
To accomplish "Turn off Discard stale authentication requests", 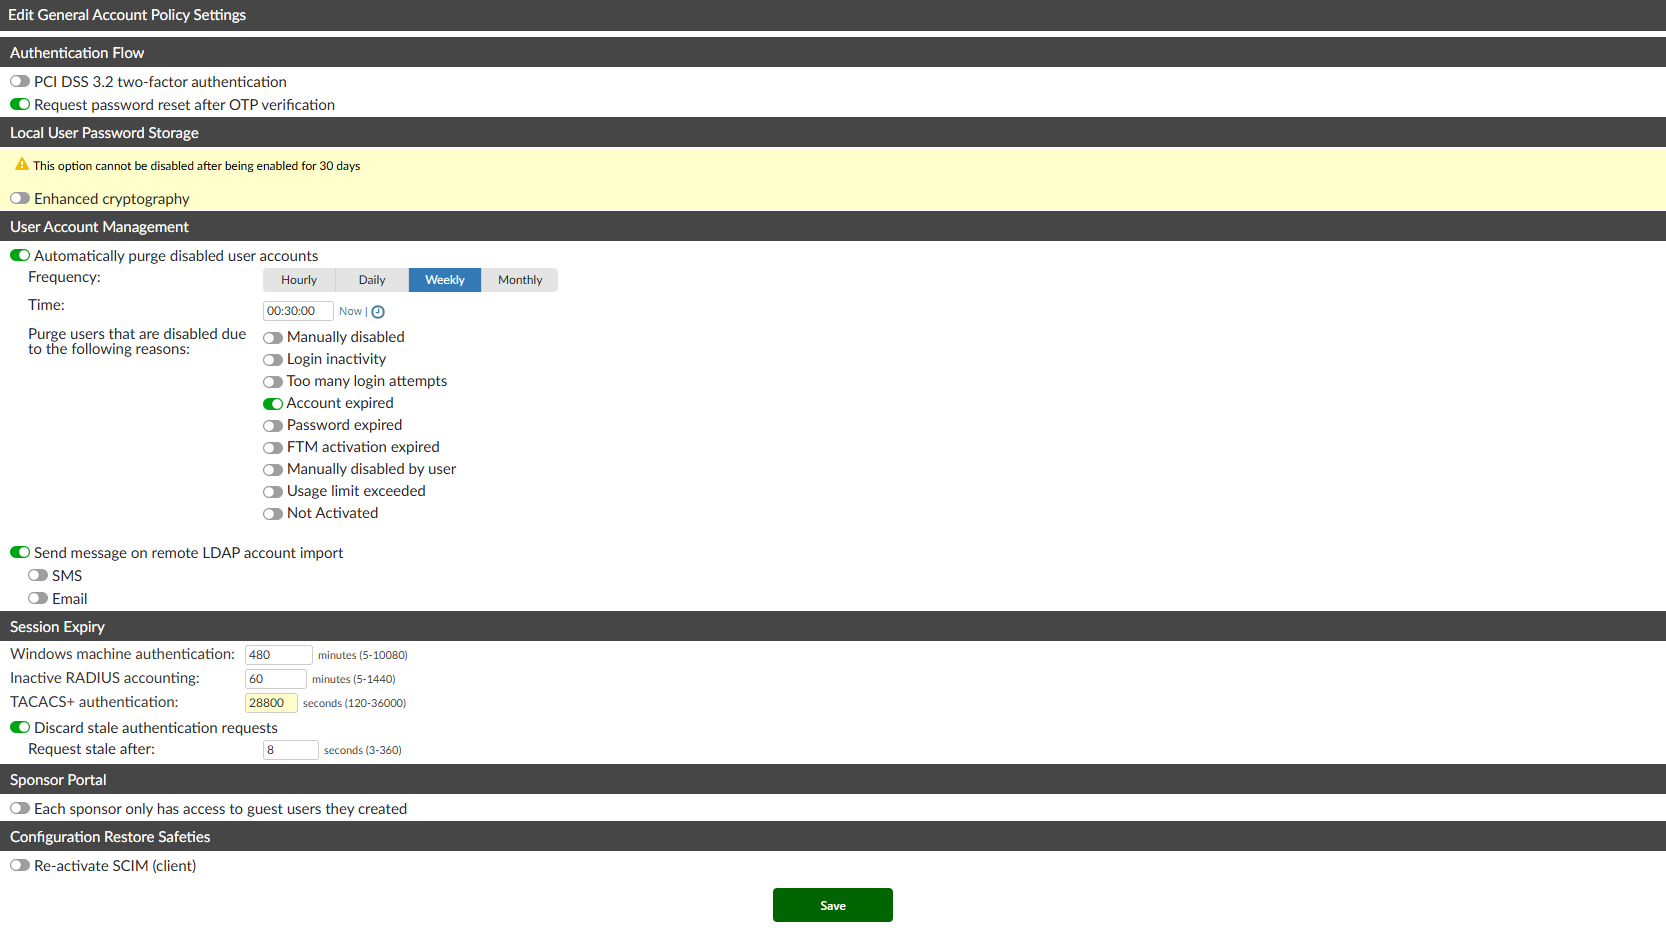I will [20, 728].
